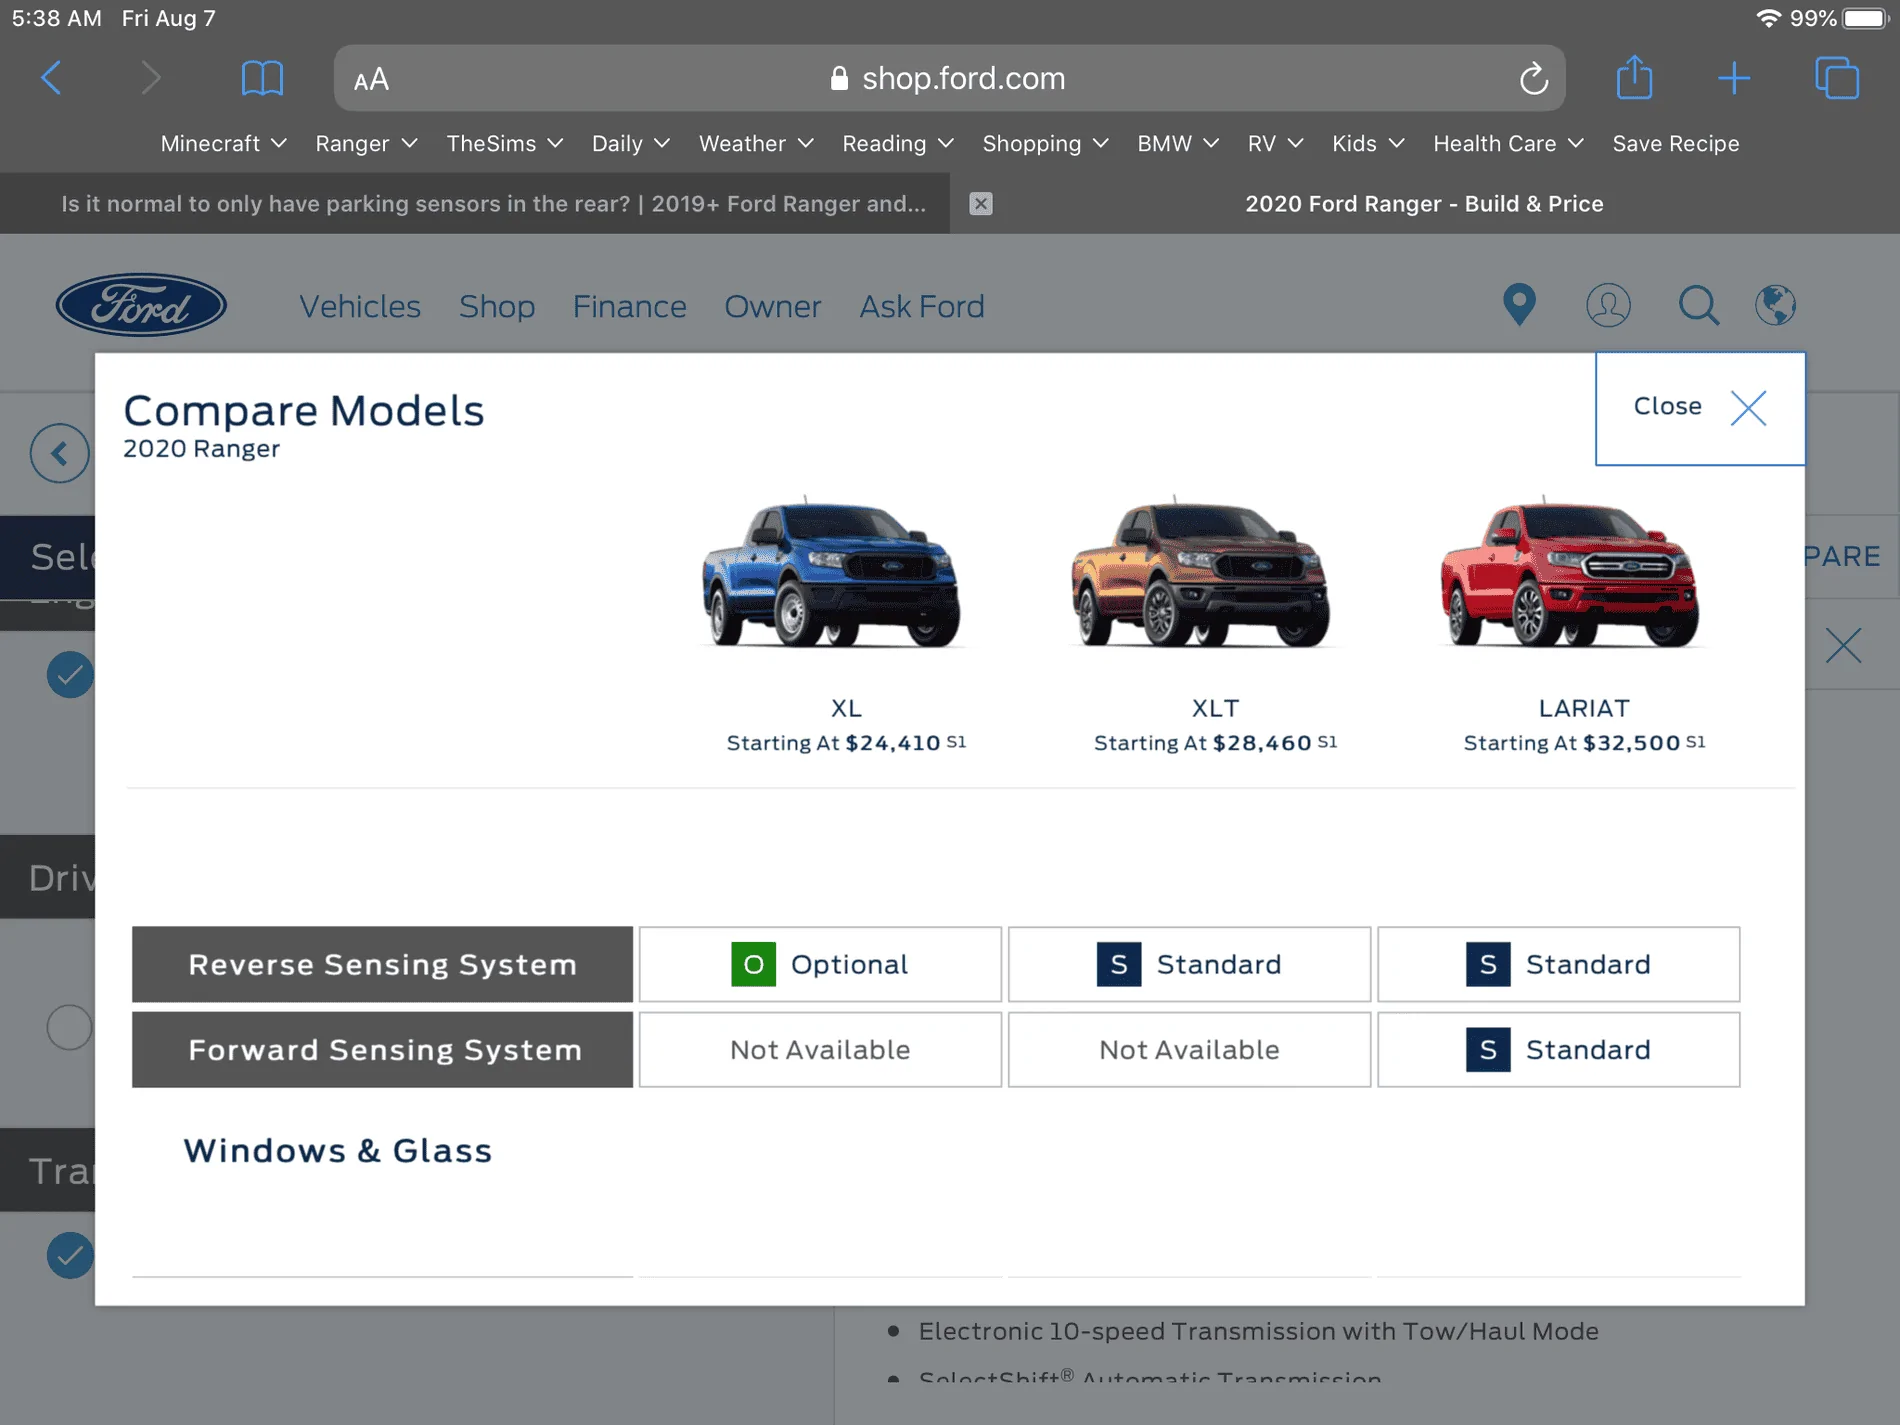1900x1425 pixels.
Task: Expand the Ranger bookmarks folder
Action: (366, 144)
